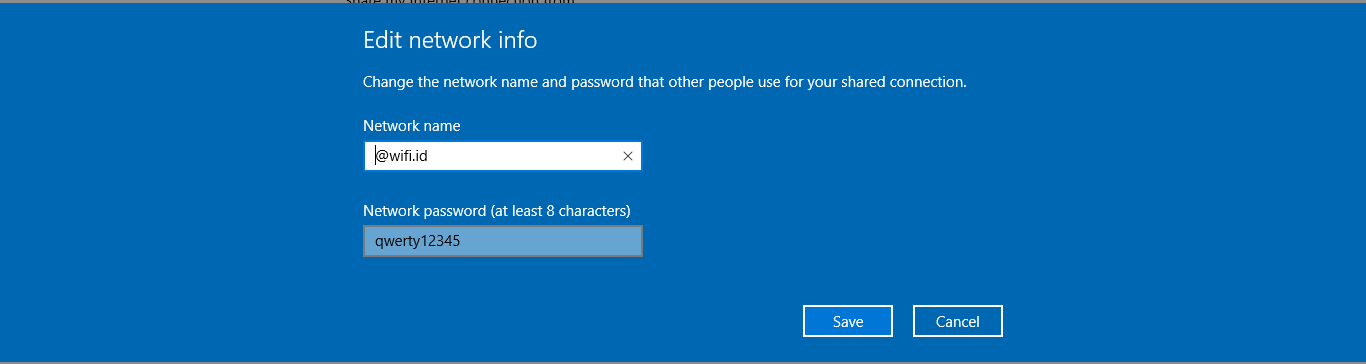This screenshot has height=364, width=1366.
Task: Cancel editing network info
Action: (x=958, y=321)
